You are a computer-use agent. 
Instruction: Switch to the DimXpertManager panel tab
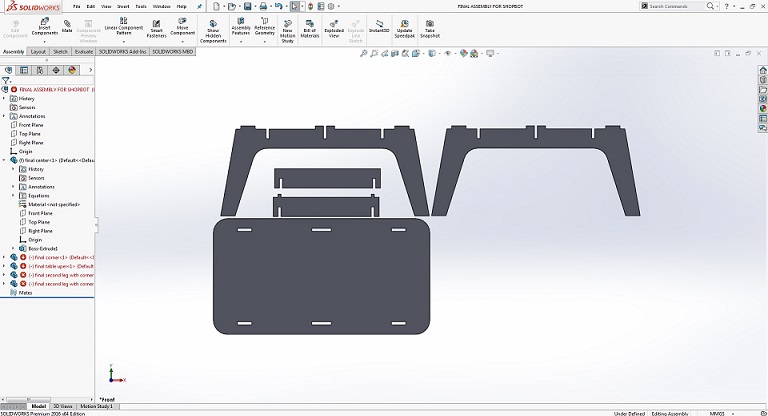(56, 70)
